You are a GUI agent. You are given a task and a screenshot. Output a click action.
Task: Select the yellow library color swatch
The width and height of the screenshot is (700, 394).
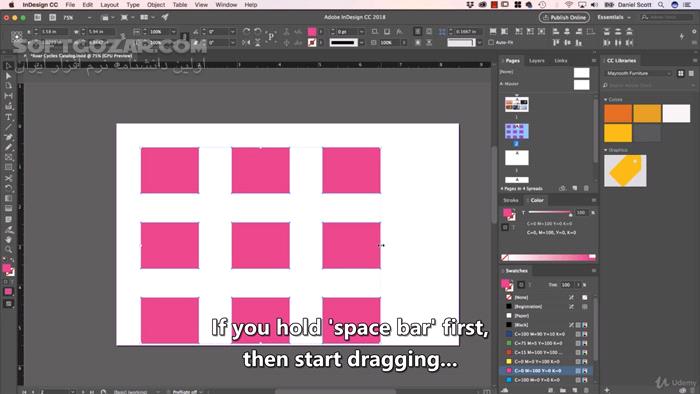tap(618, 133)
